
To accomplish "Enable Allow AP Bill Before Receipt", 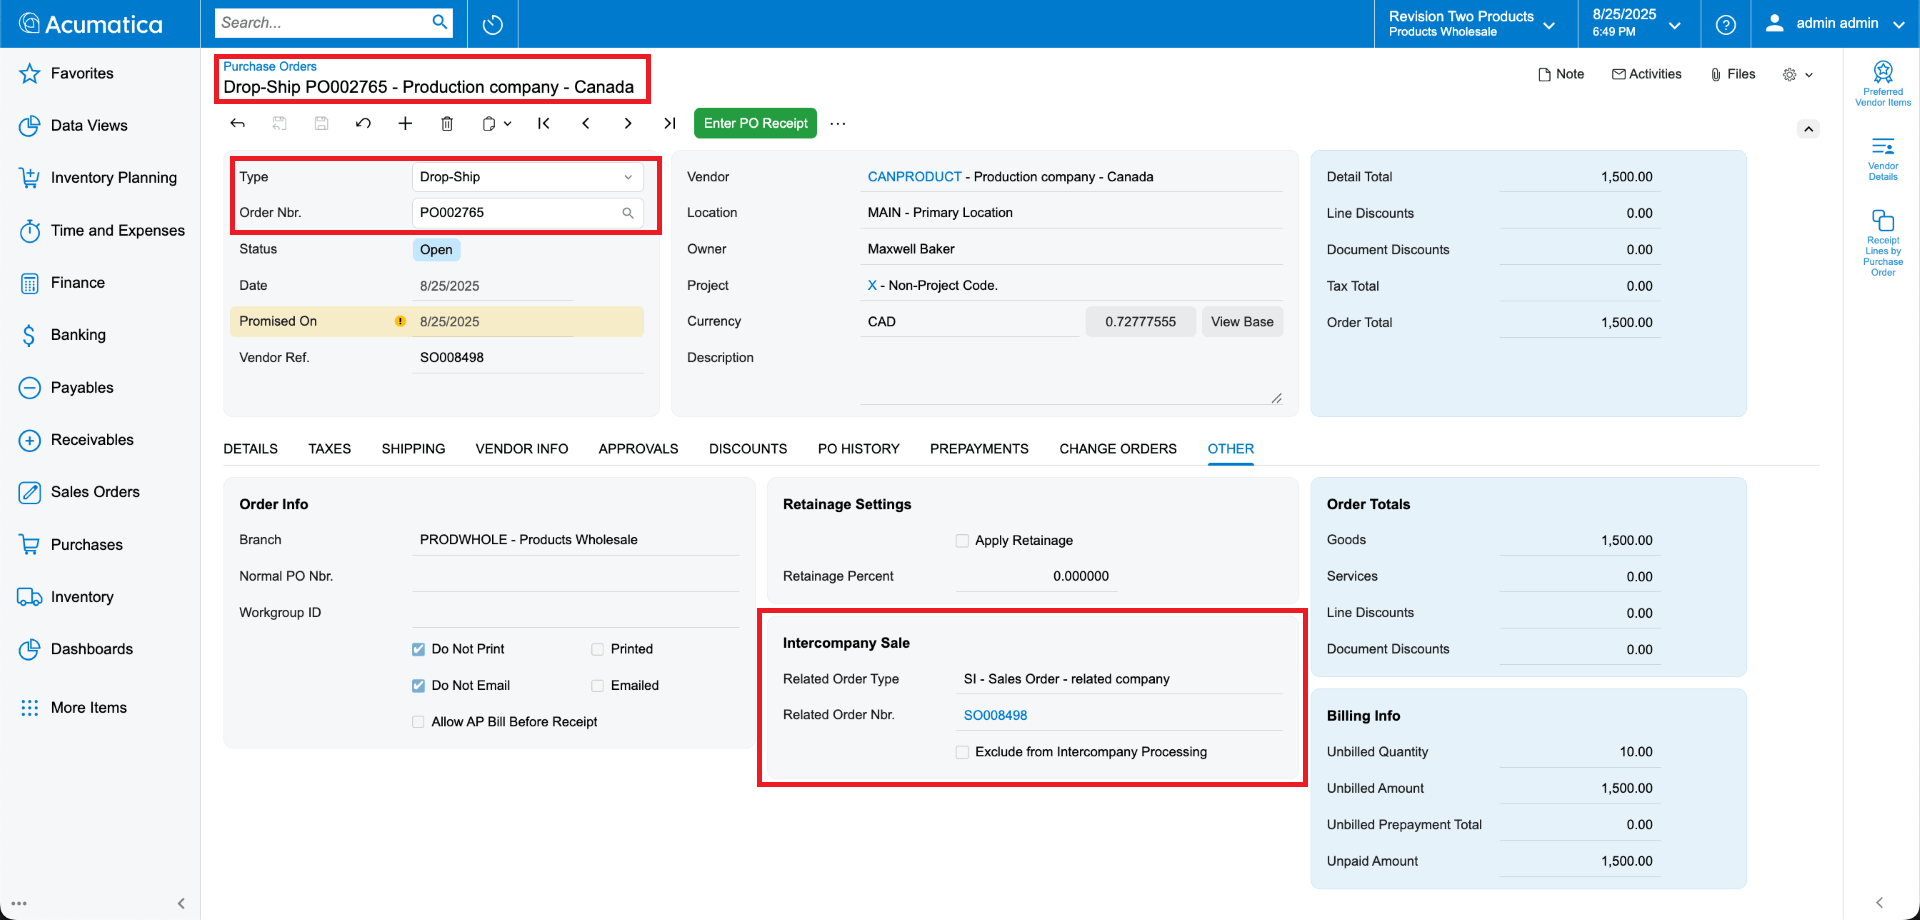I will [x=418, y=721].
